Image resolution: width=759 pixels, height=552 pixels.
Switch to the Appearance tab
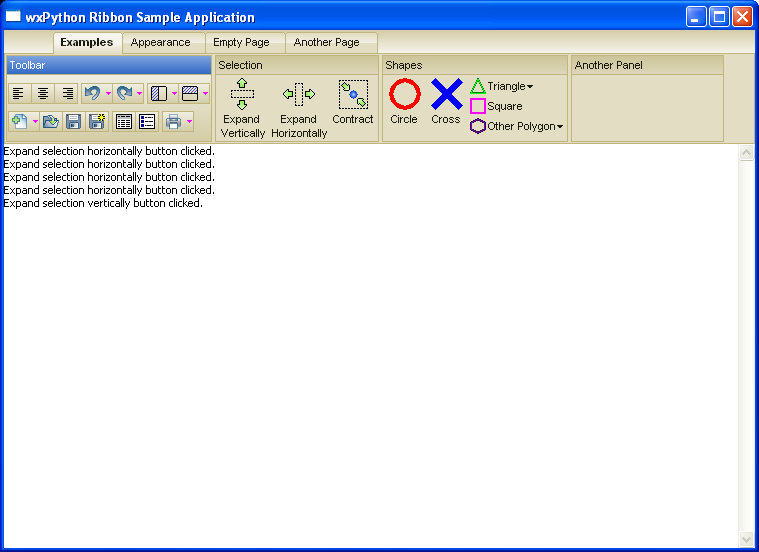pos(160,43)
